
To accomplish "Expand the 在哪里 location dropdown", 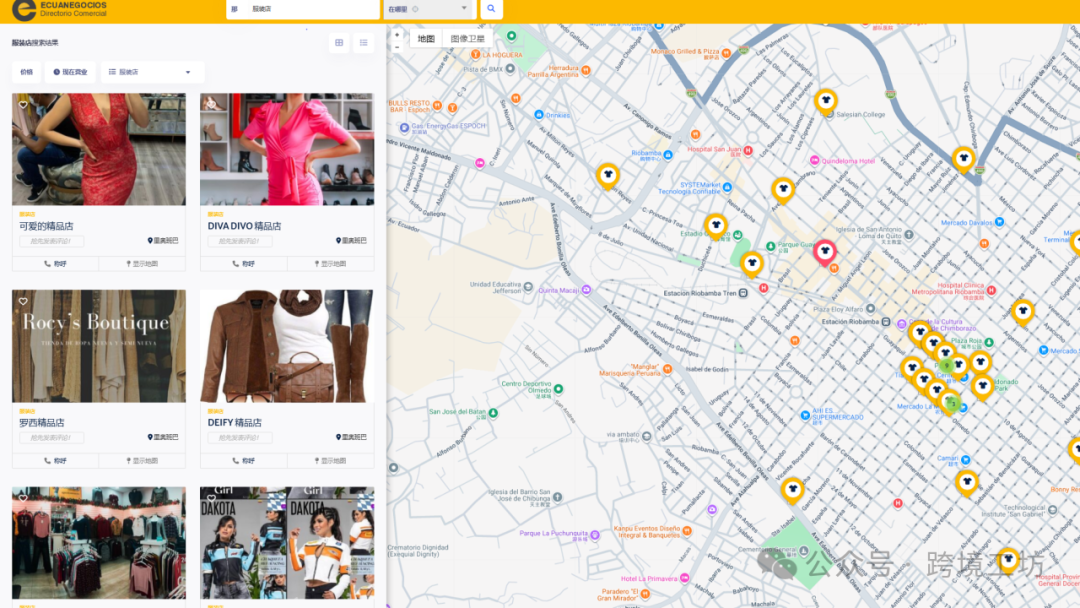I will point(427,9).
